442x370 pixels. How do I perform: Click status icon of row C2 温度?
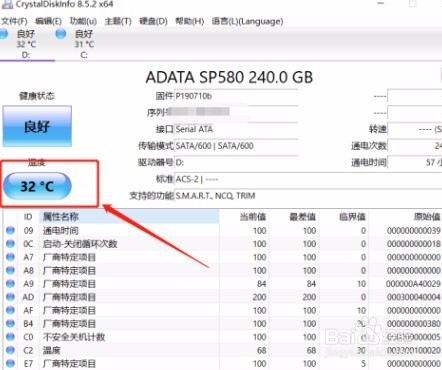[10, 350]
